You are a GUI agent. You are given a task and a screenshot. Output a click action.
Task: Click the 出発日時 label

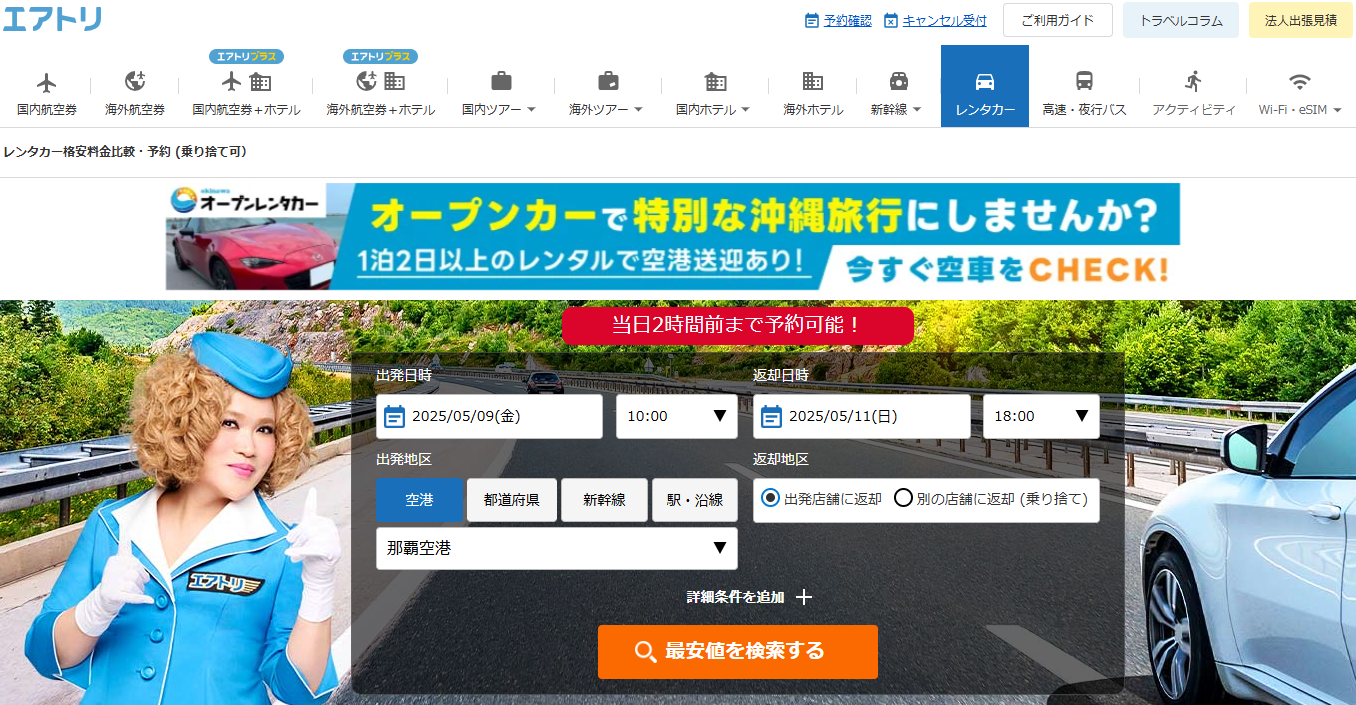pyautogui.click(x=404, y=376)
